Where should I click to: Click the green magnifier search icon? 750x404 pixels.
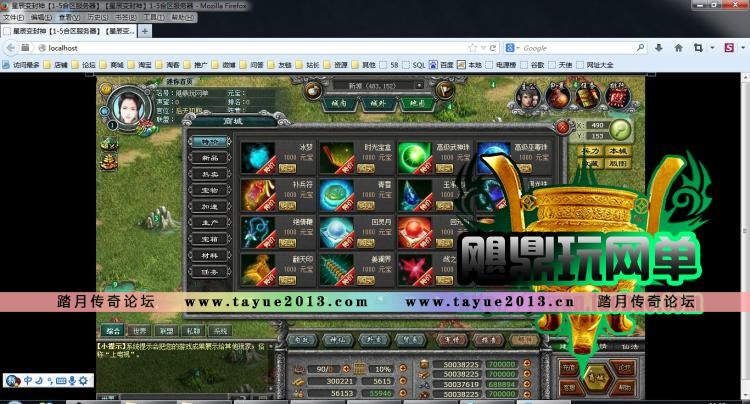620,129
